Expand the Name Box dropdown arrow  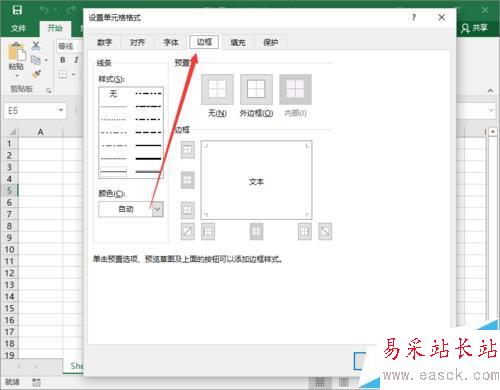tap(61, 110)
